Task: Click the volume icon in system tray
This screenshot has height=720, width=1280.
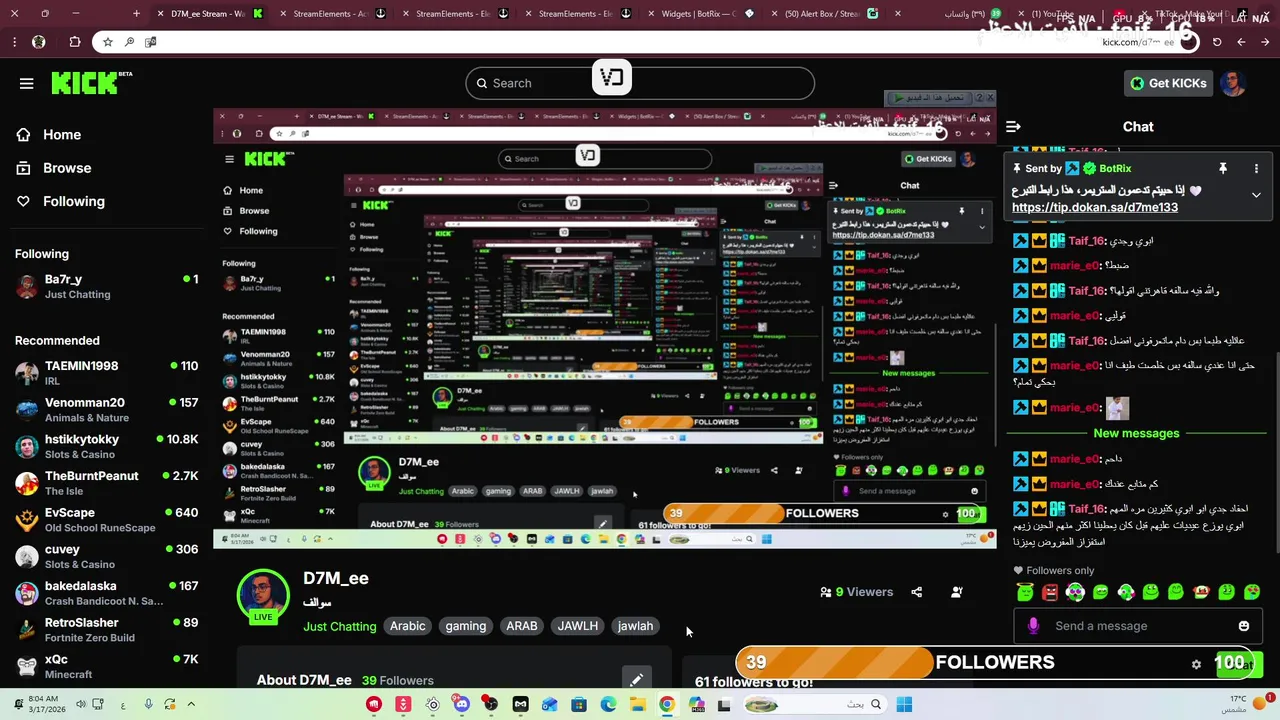Action: coord(81,704)
